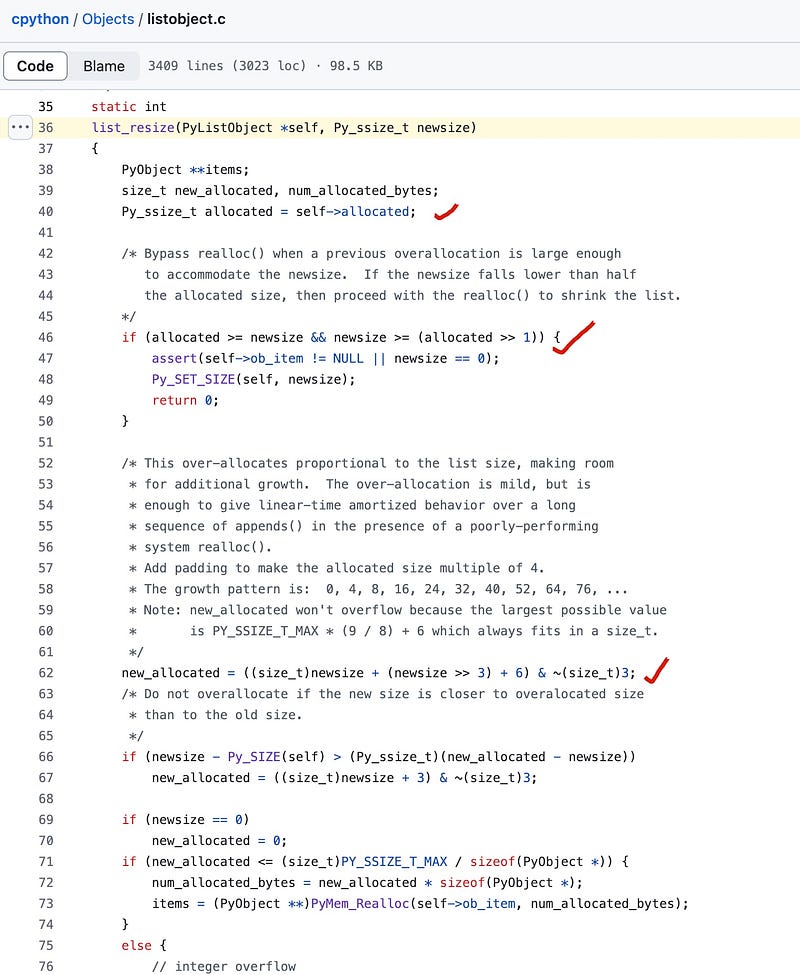Select line number 62 in gutter
Viewport: 800px width, 975px height.
click(x=46, y=673)
